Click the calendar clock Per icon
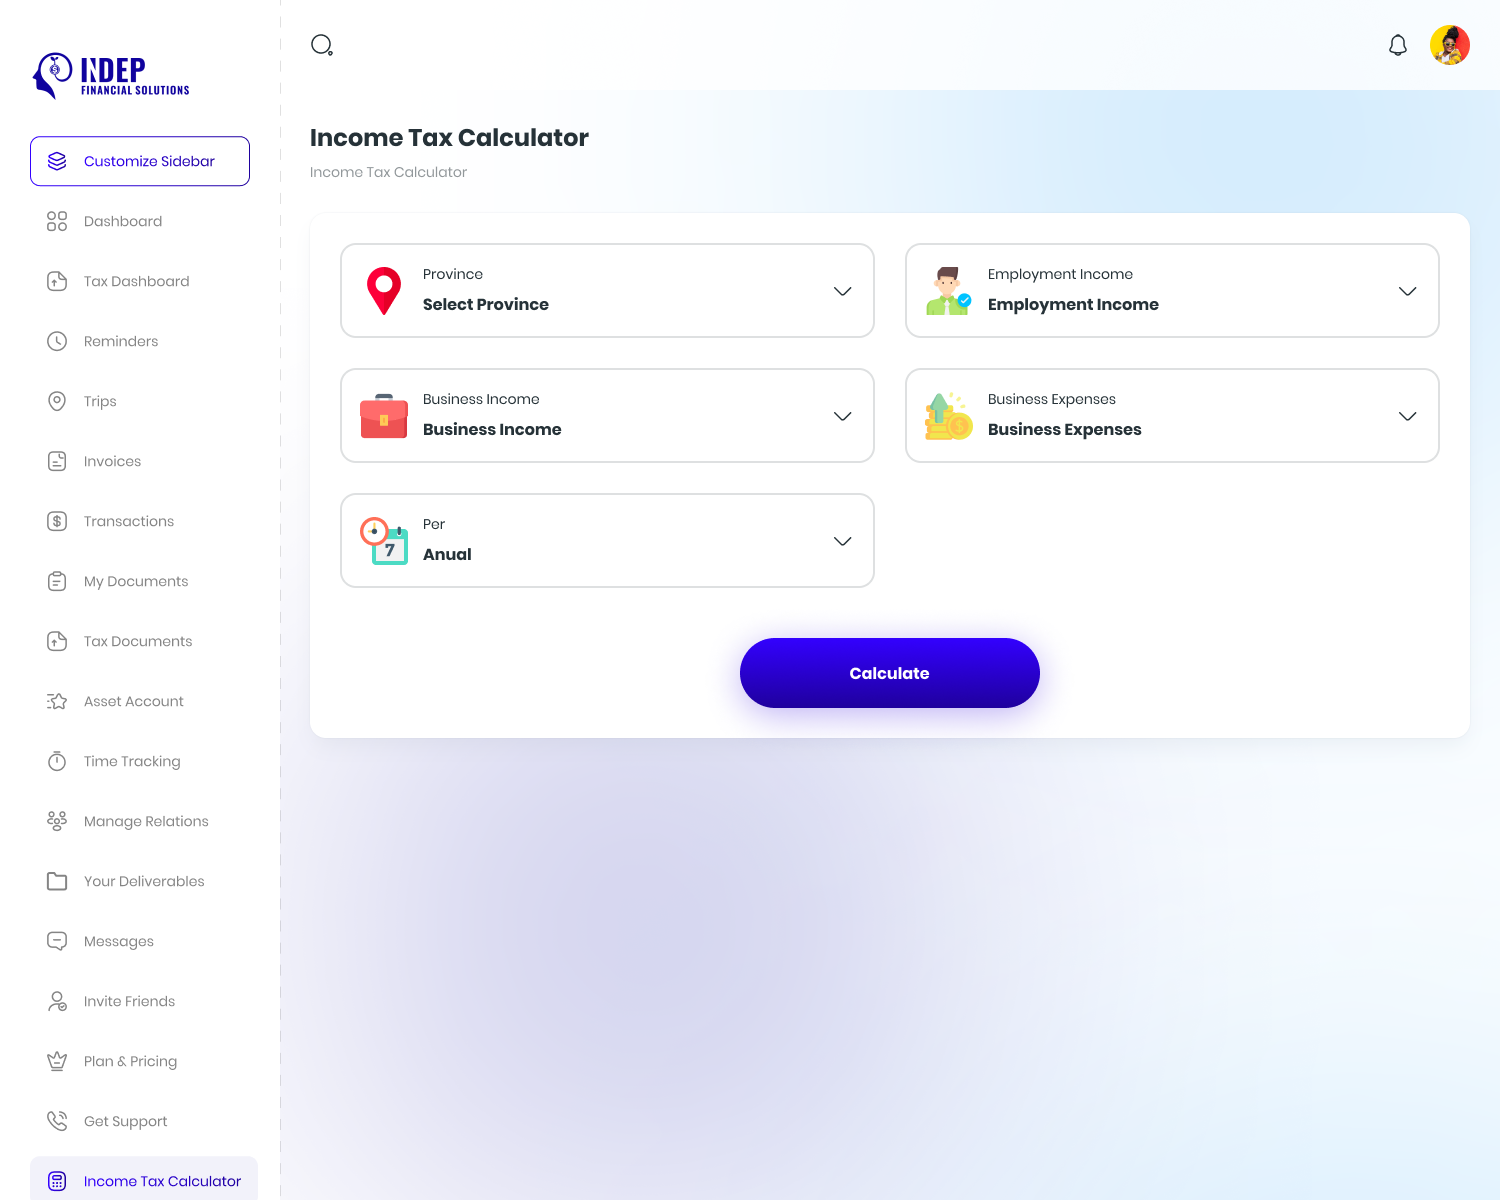 (384, 541)
